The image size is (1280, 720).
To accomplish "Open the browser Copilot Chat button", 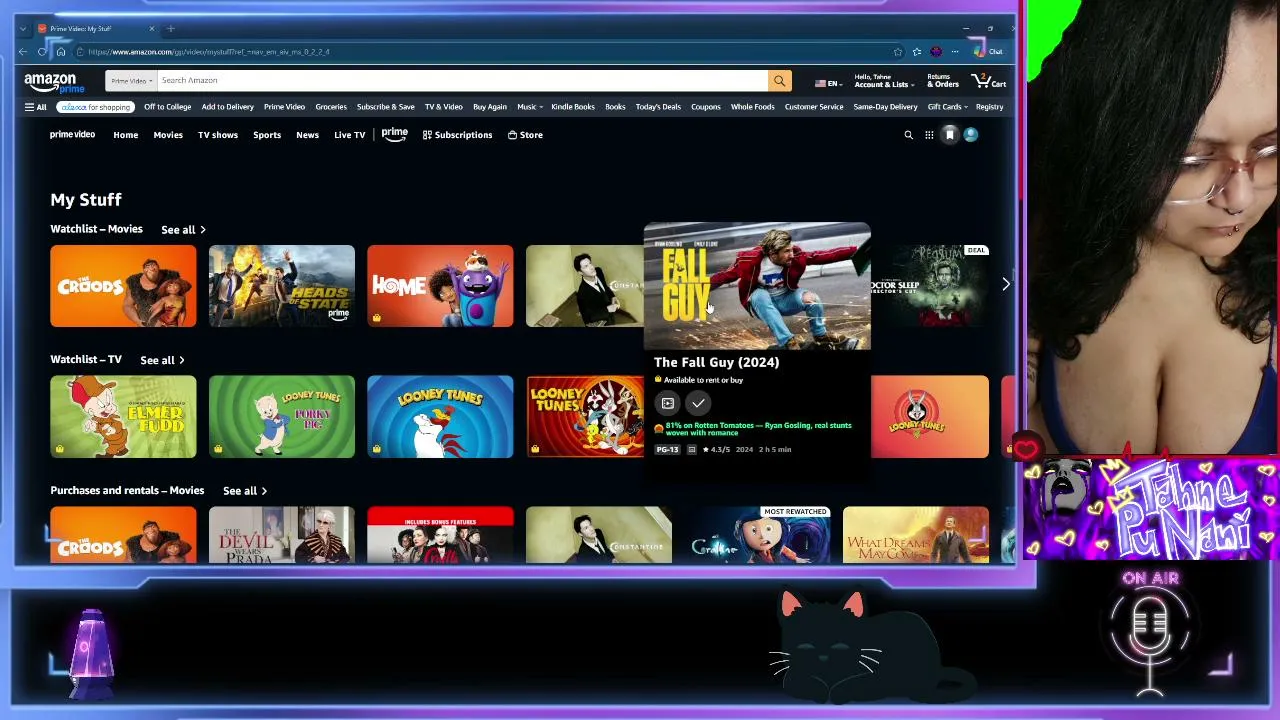I will coord(989,52).
